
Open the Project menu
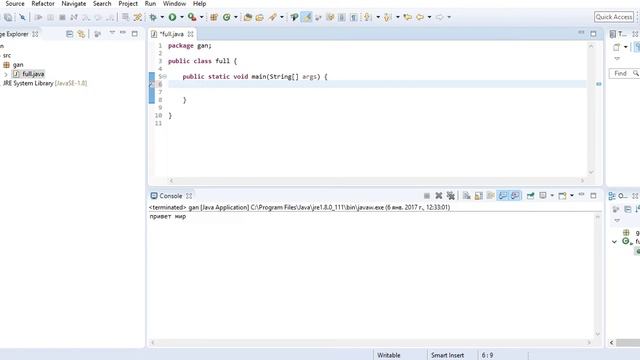pyautogui.click(x=128, y=4)
